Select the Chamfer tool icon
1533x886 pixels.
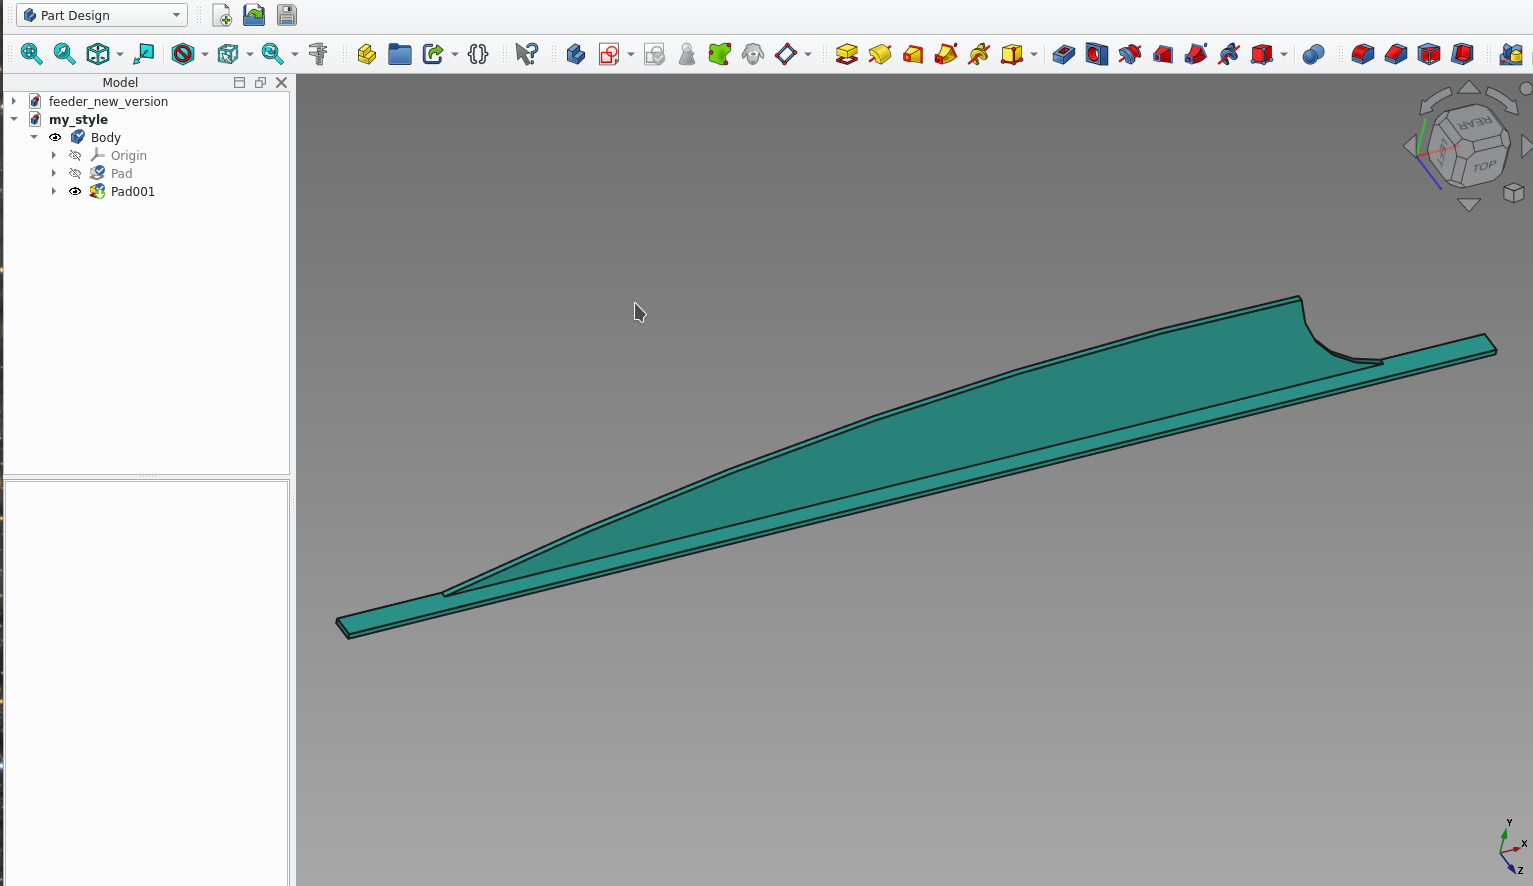click(1396, 54)
